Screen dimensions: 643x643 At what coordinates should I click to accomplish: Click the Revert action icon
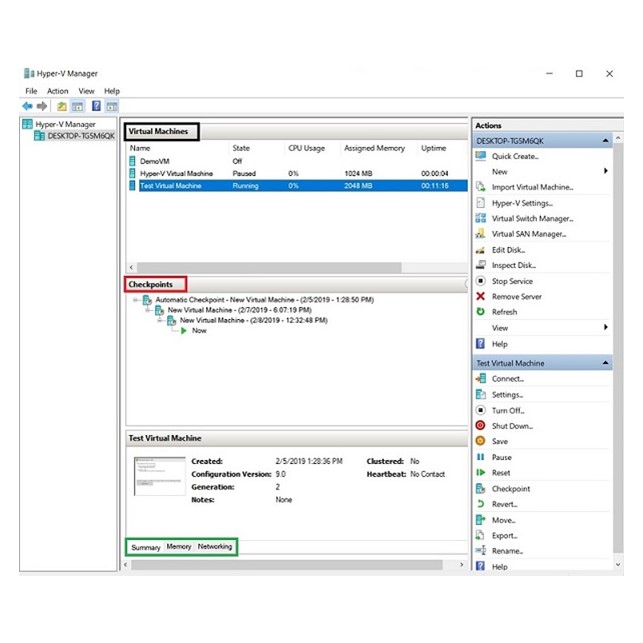click(x=481, y=504)
